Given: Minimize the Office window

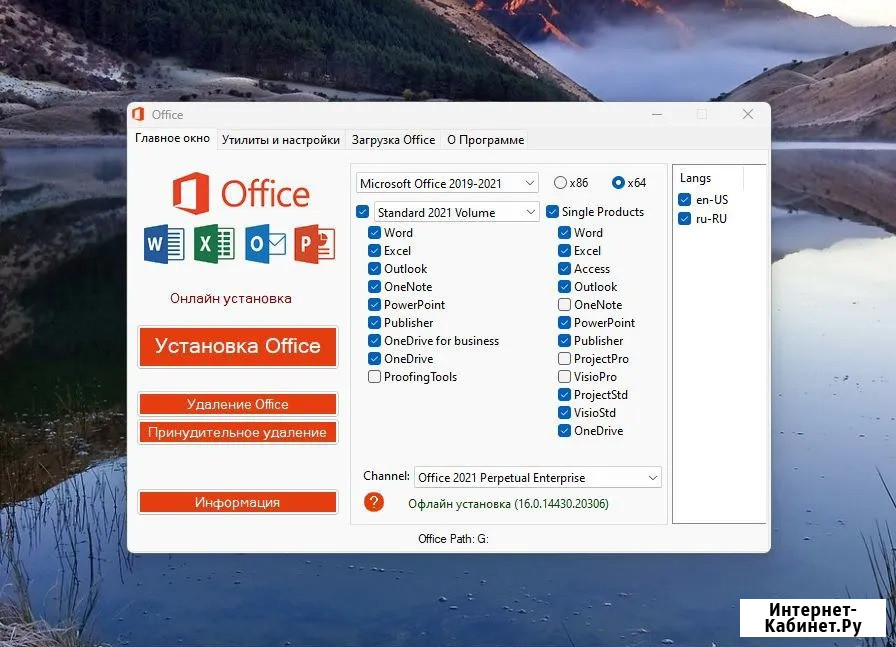Looking at the screenshot, I should click(657, 114).
